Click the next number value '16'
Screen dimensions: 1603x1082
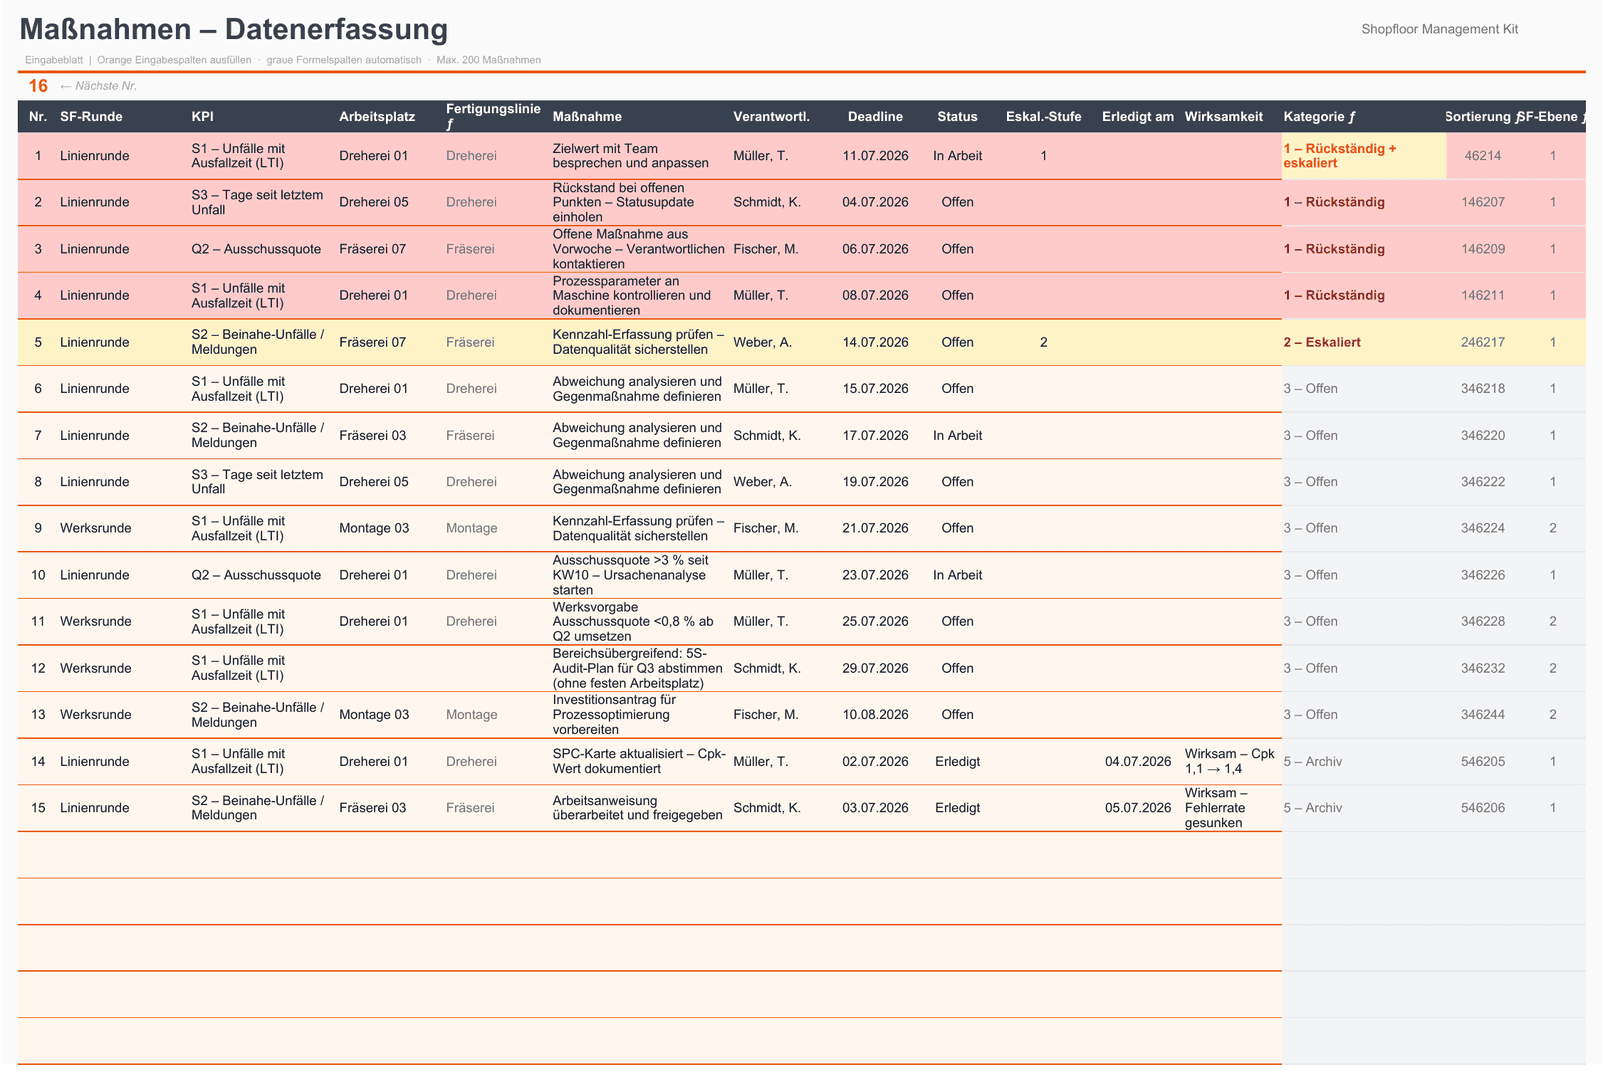coord(38,86)
